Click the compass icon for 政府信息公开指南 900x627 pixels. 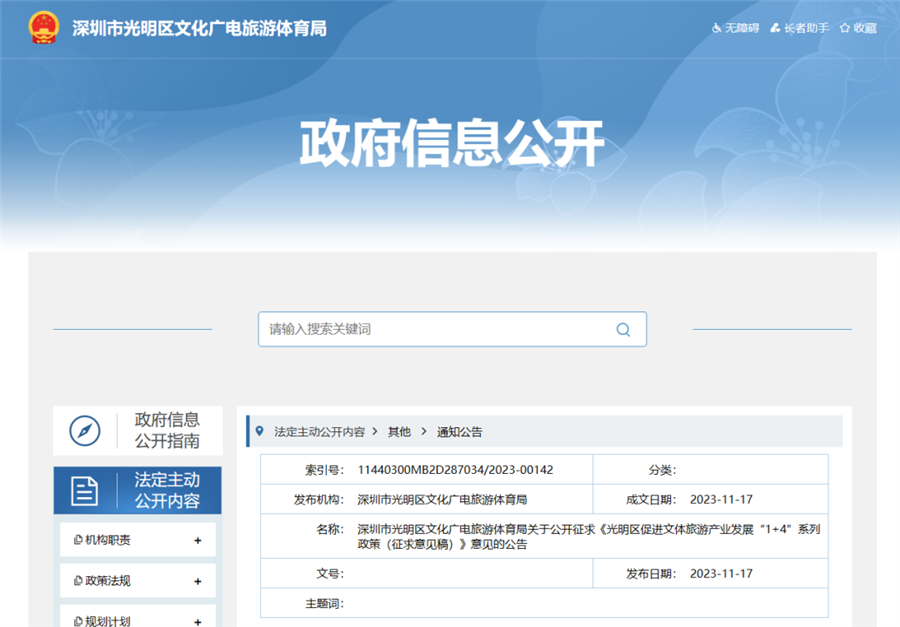click(x=85, y=431)
